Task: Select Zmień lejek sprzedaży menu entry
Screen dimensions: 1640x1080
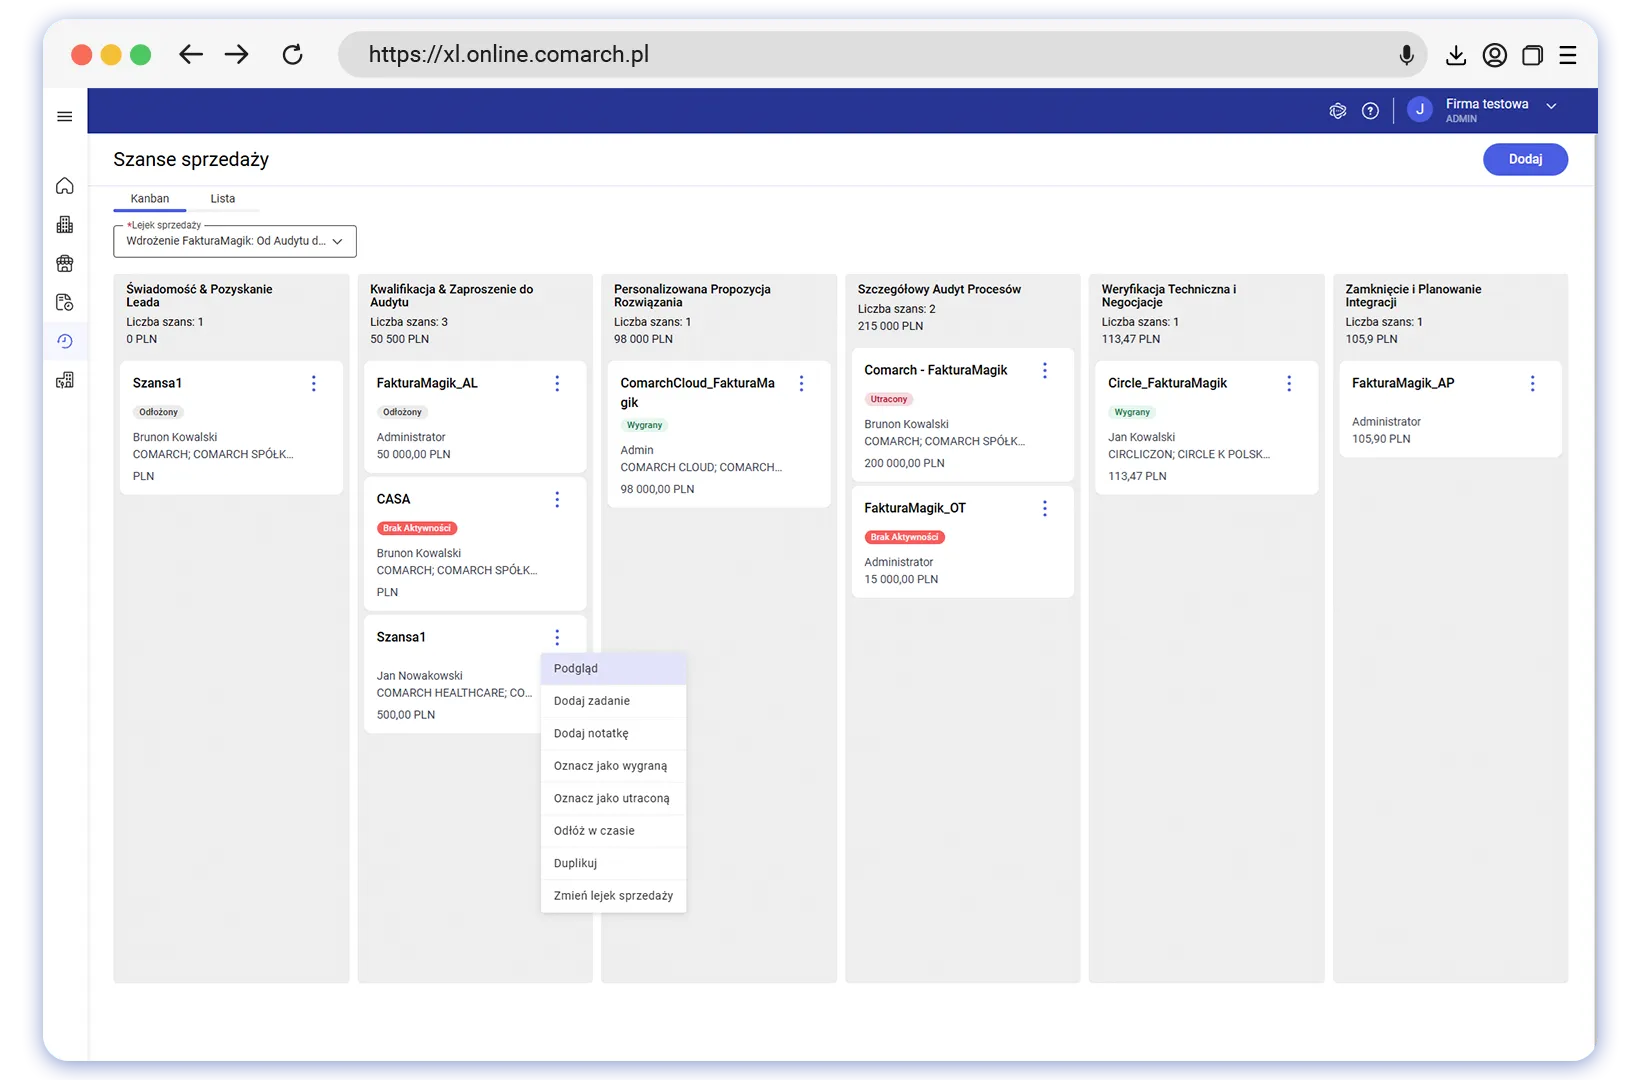Action: [x=613, y=896]
